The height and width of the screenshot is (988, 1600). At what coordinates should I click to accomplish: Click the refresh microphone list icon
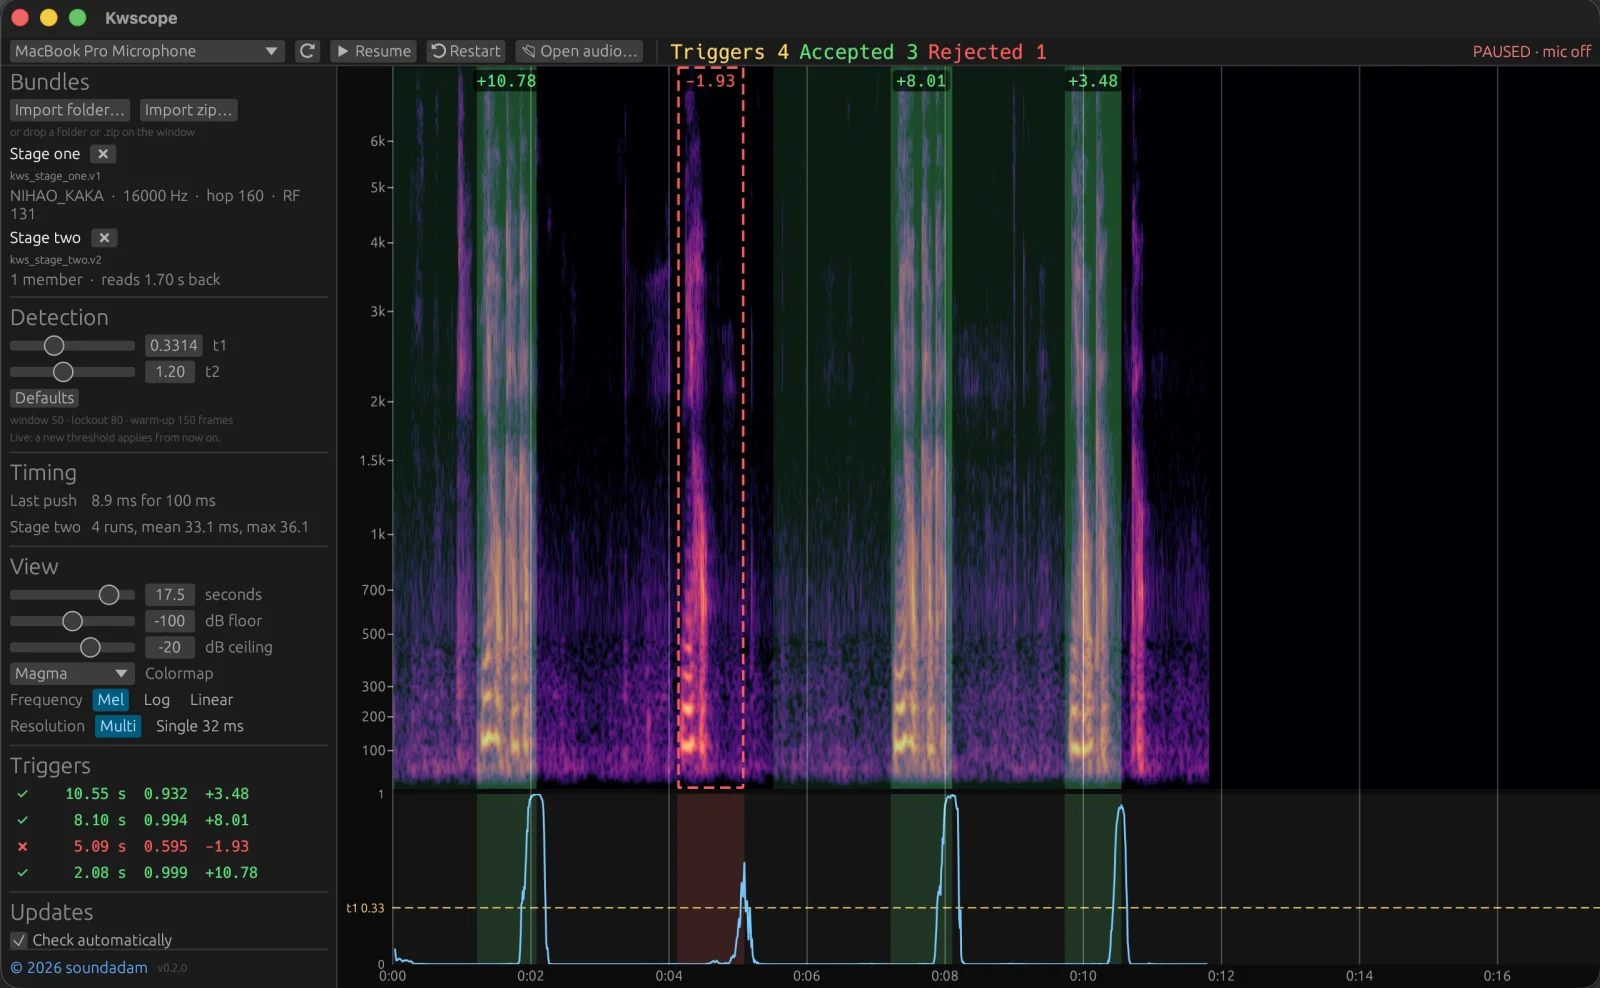tap(308, 51)
